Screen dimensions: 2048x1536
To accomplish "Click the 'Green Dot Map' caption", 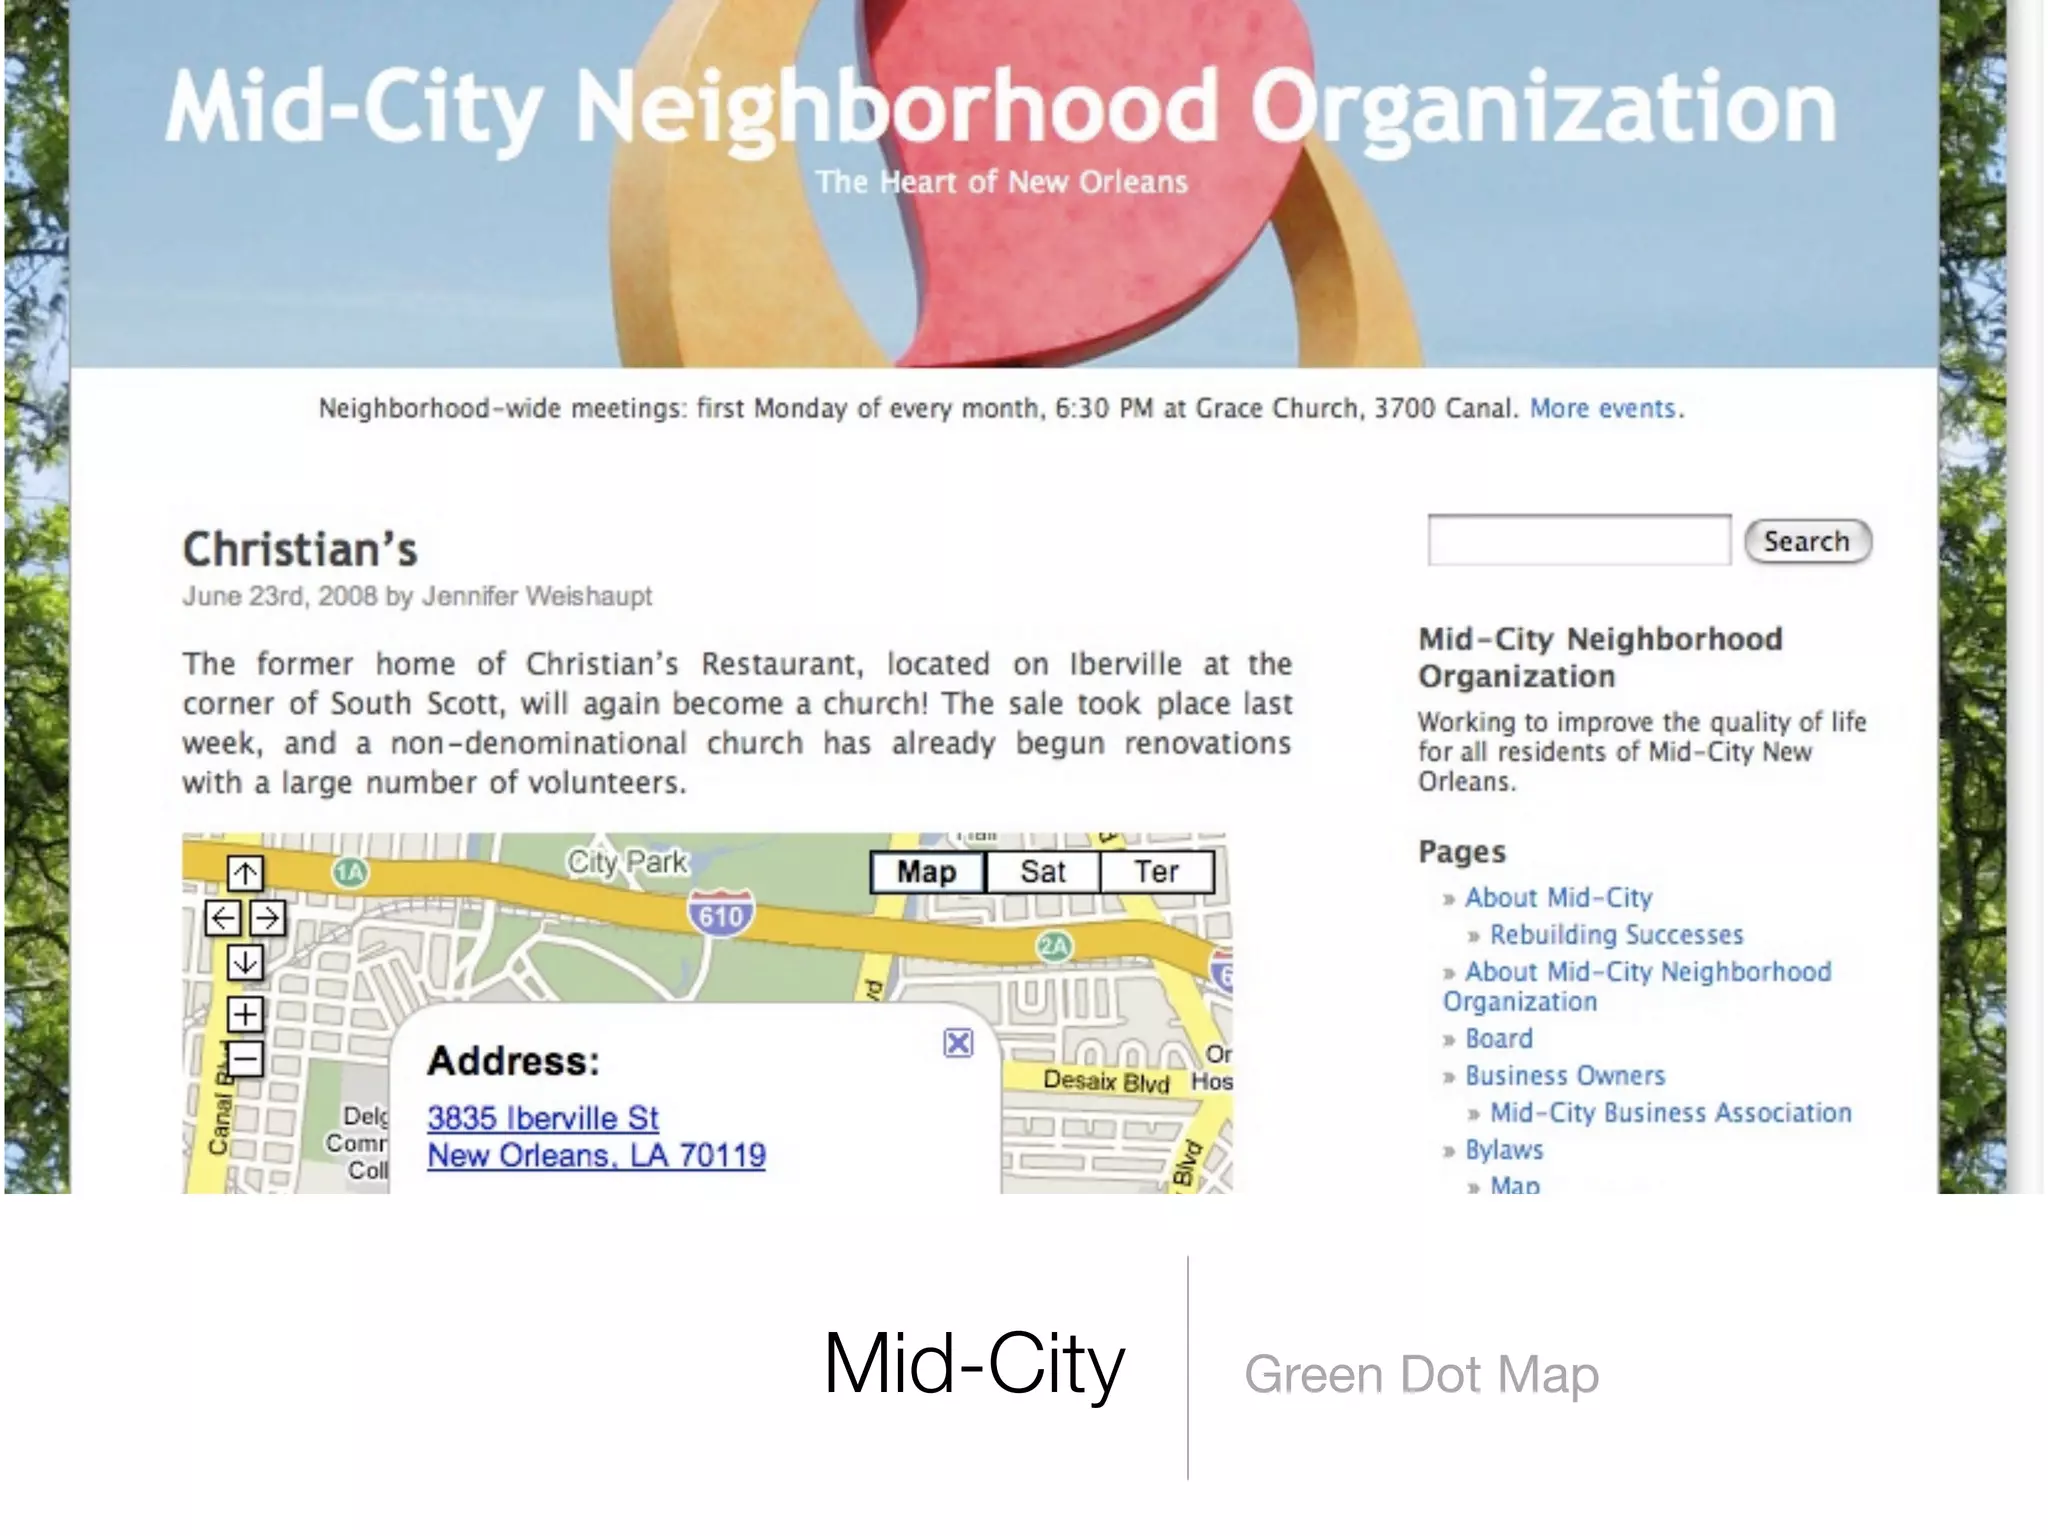I will click(x=1421, y=1375).
